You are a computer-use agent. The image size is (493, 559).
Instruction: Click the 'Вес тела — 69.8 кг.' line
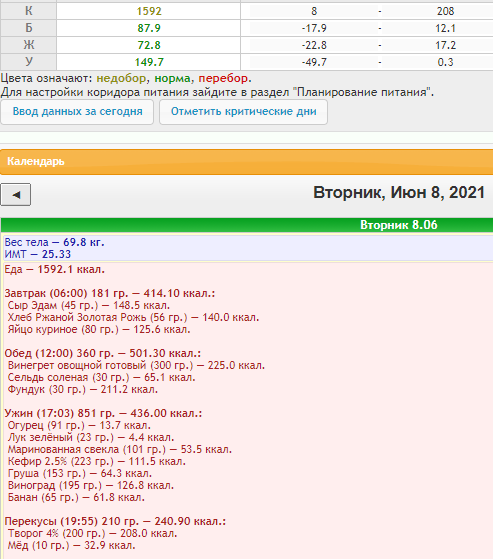pos(54,242)
